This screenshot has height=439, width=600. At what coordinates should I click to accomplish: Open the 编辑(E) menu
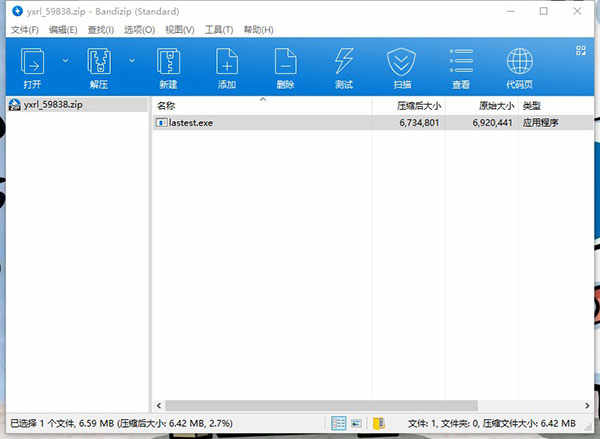(63, 29)
